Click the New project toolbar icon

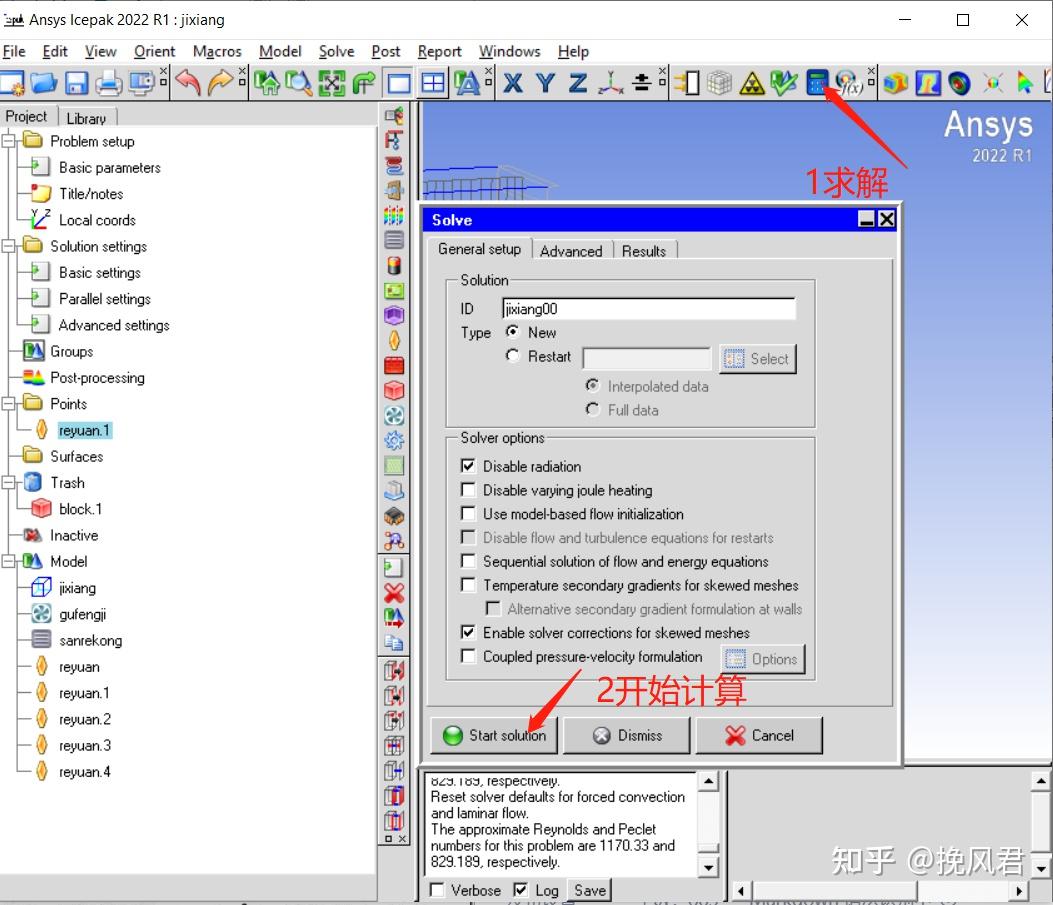coord(12,83)
